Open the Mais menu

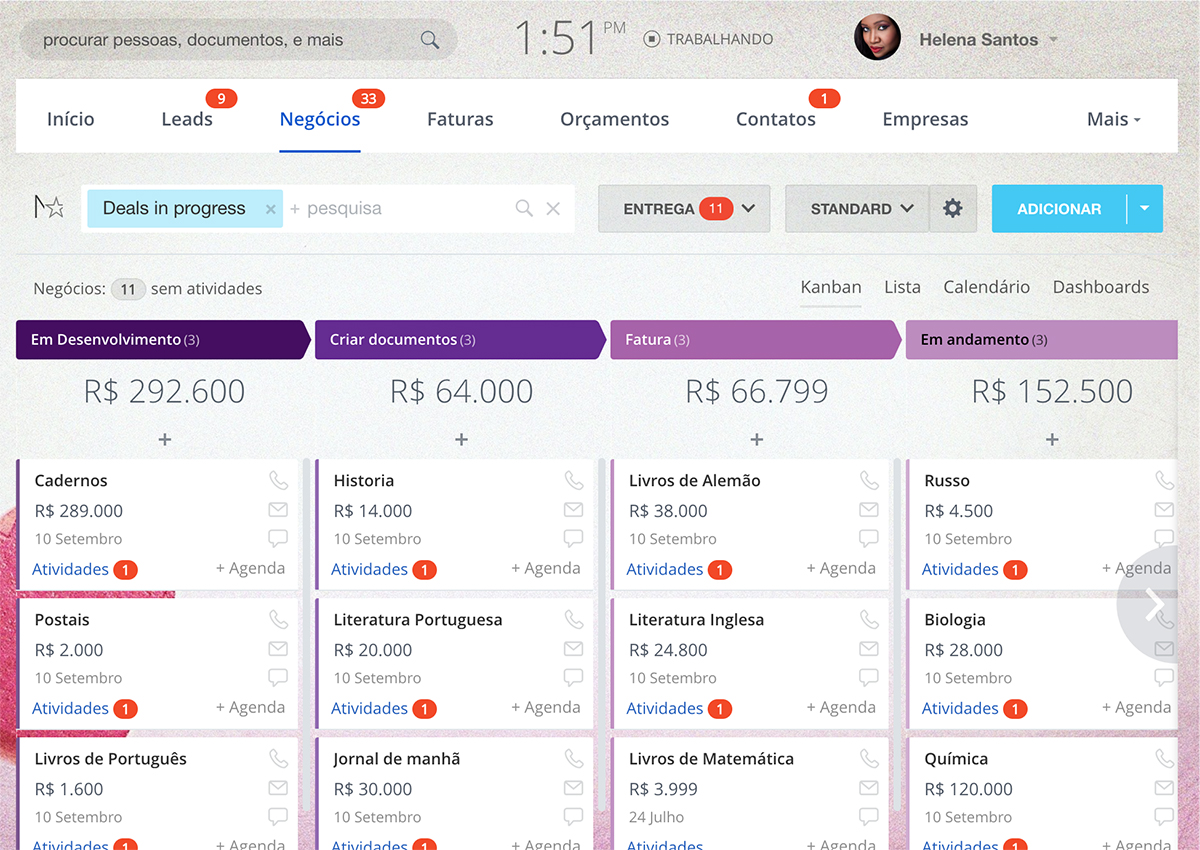1114,119
